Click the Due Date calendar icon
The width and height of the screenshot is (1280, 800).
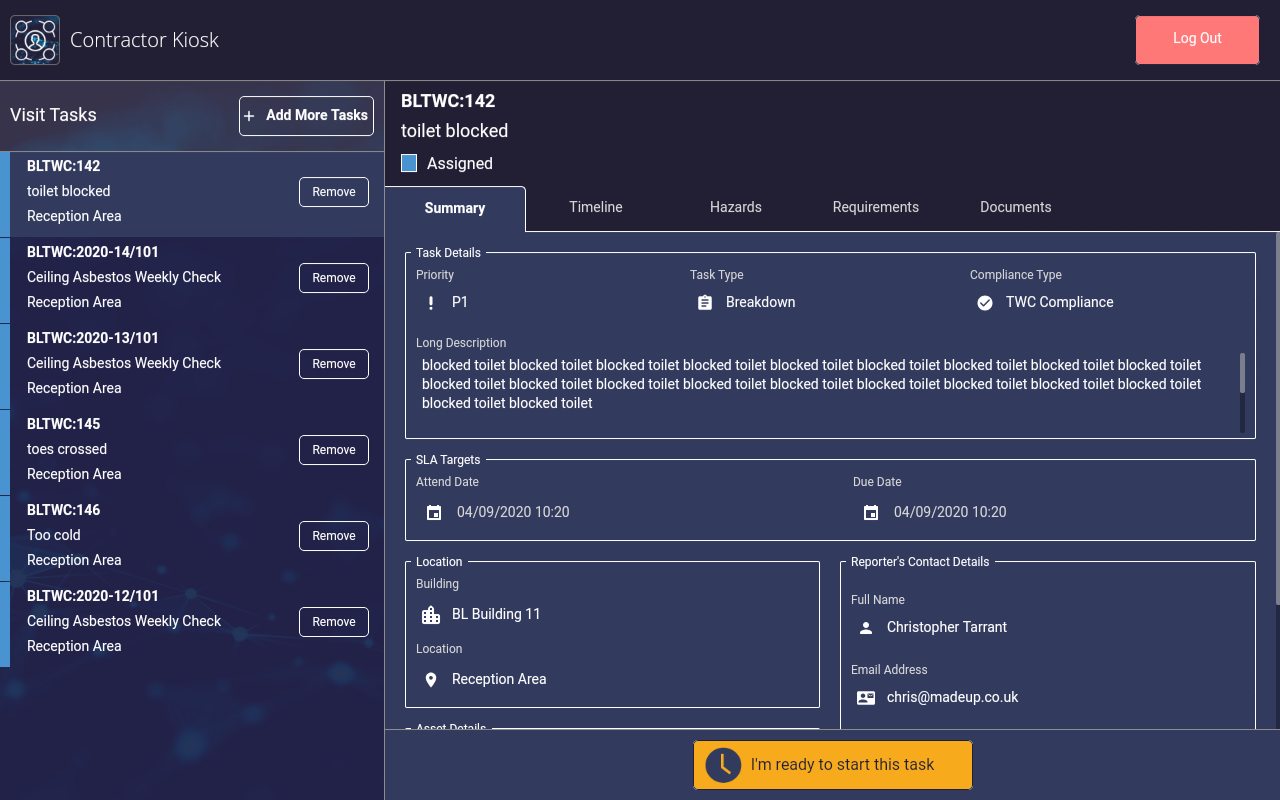tap(871, 512)
